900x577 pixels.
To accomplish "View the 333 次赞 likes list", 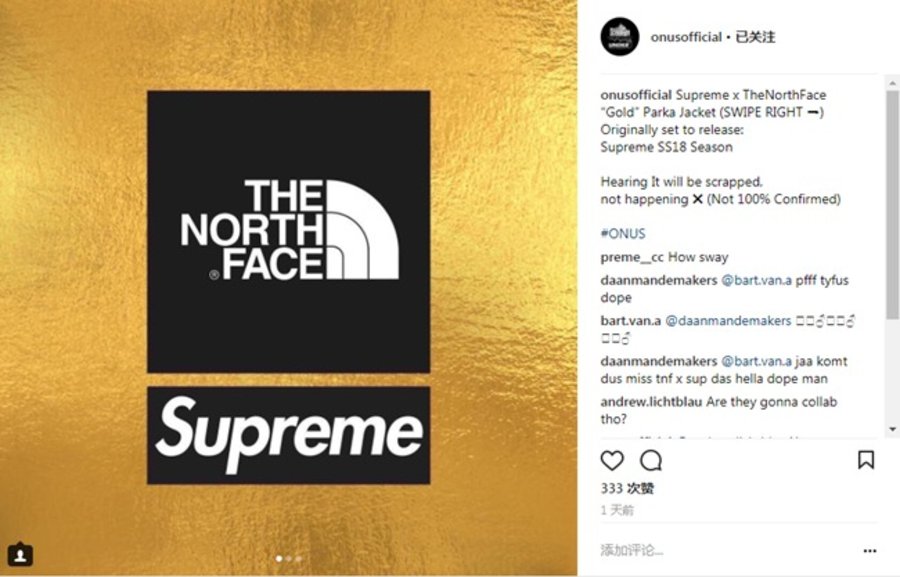I will [x=627, y=488].
